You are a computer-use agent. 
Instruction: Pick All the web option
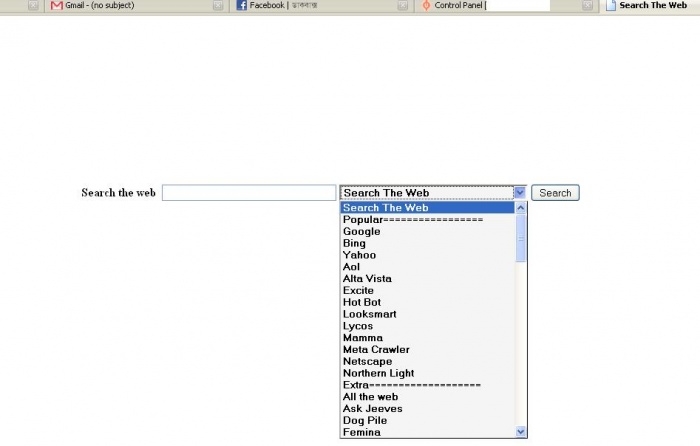[427, 397]
